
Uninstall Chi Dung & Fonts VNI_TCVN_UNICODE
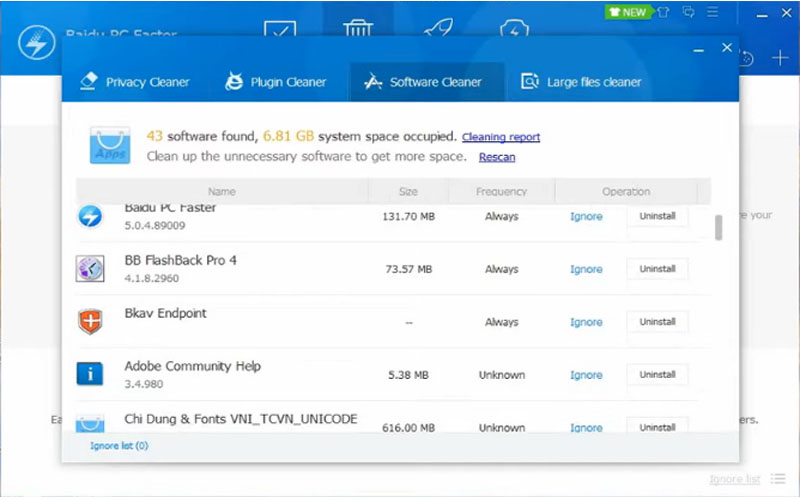pyautogui.click(x=657, y=427)
